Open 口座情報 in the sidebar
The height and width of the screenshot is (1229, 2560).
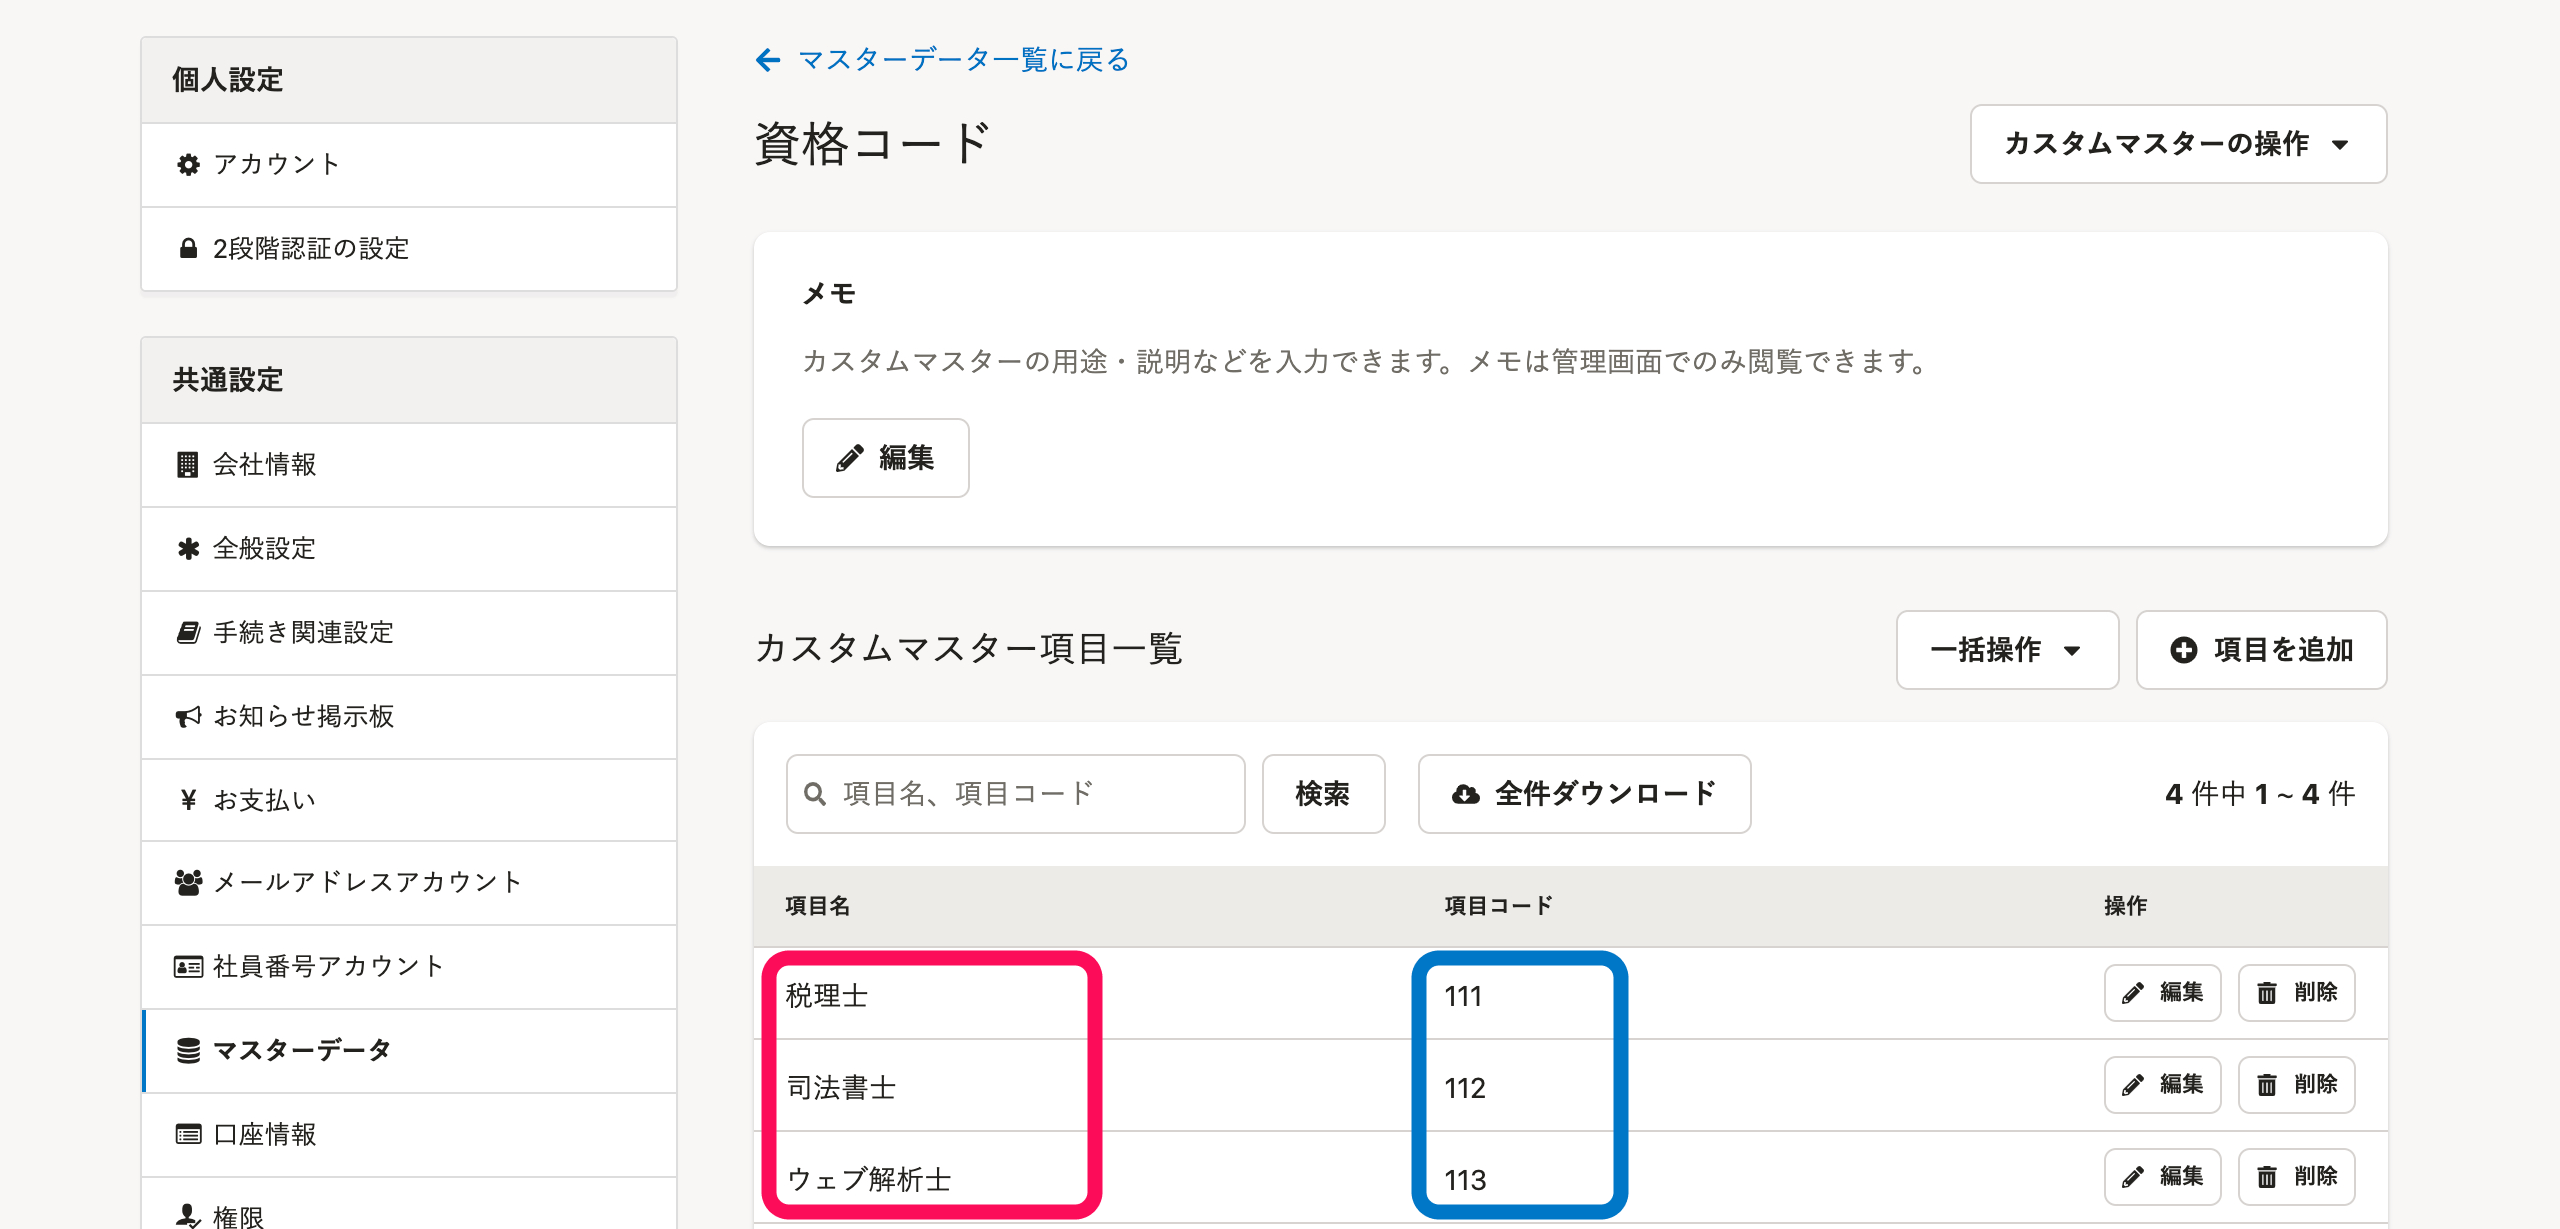pyautogui.click(x=409, y=1134)
